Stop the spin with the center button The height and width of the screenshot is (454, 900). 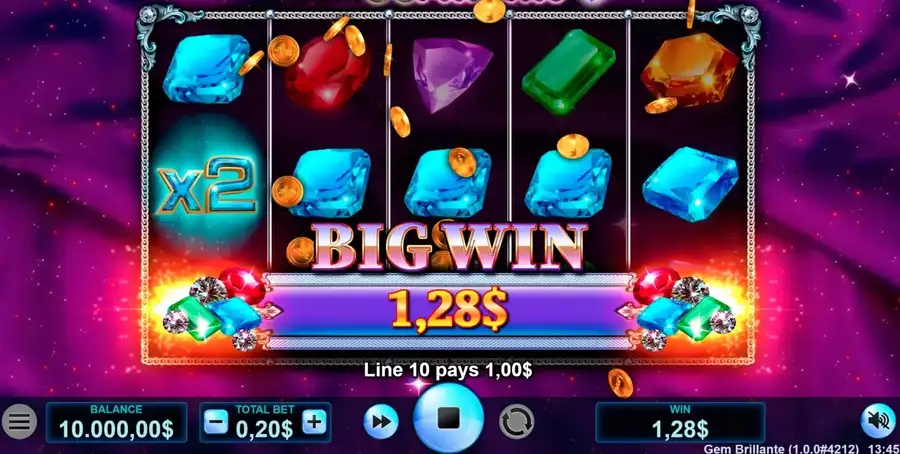(x=448, y=418)
